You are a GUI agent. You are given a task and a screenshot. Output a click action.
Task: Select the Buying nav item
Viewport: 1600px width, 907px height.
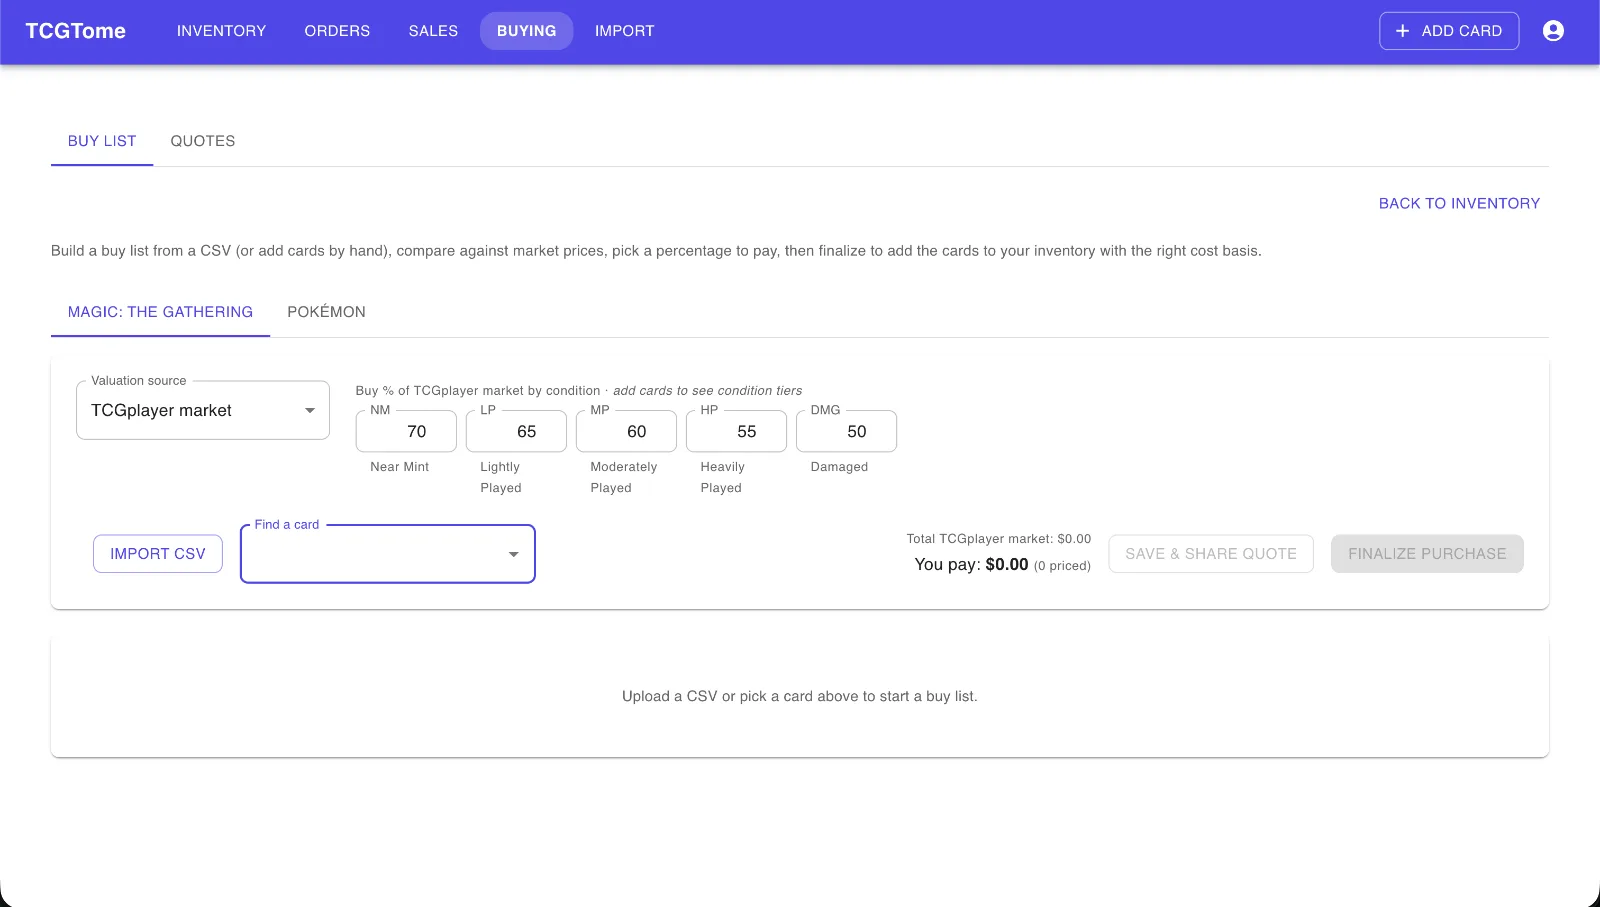(527, 31)
